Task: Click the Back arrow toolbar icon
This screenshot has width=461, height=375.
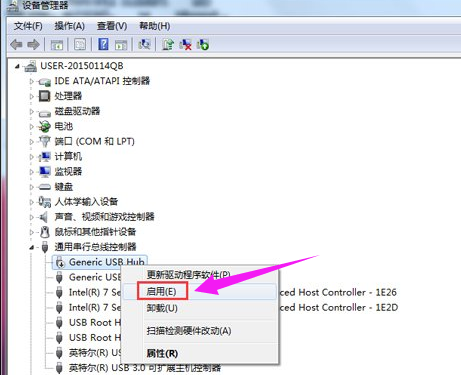Action: tap(16, 44)
